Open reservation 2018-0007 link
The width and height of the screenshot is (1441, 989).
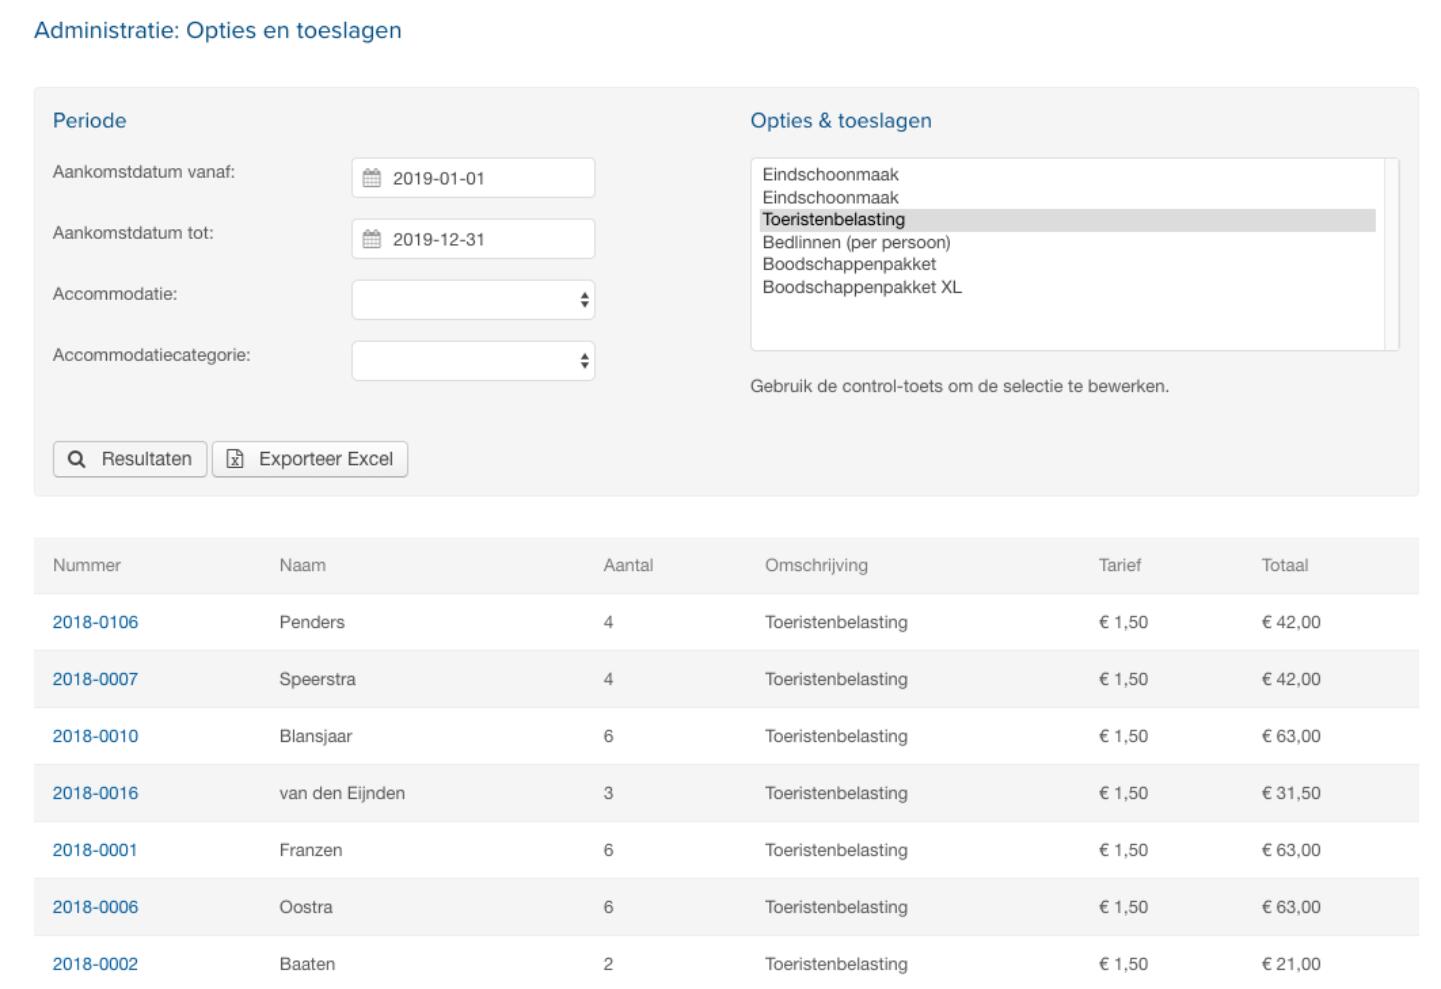pos(95,679)
